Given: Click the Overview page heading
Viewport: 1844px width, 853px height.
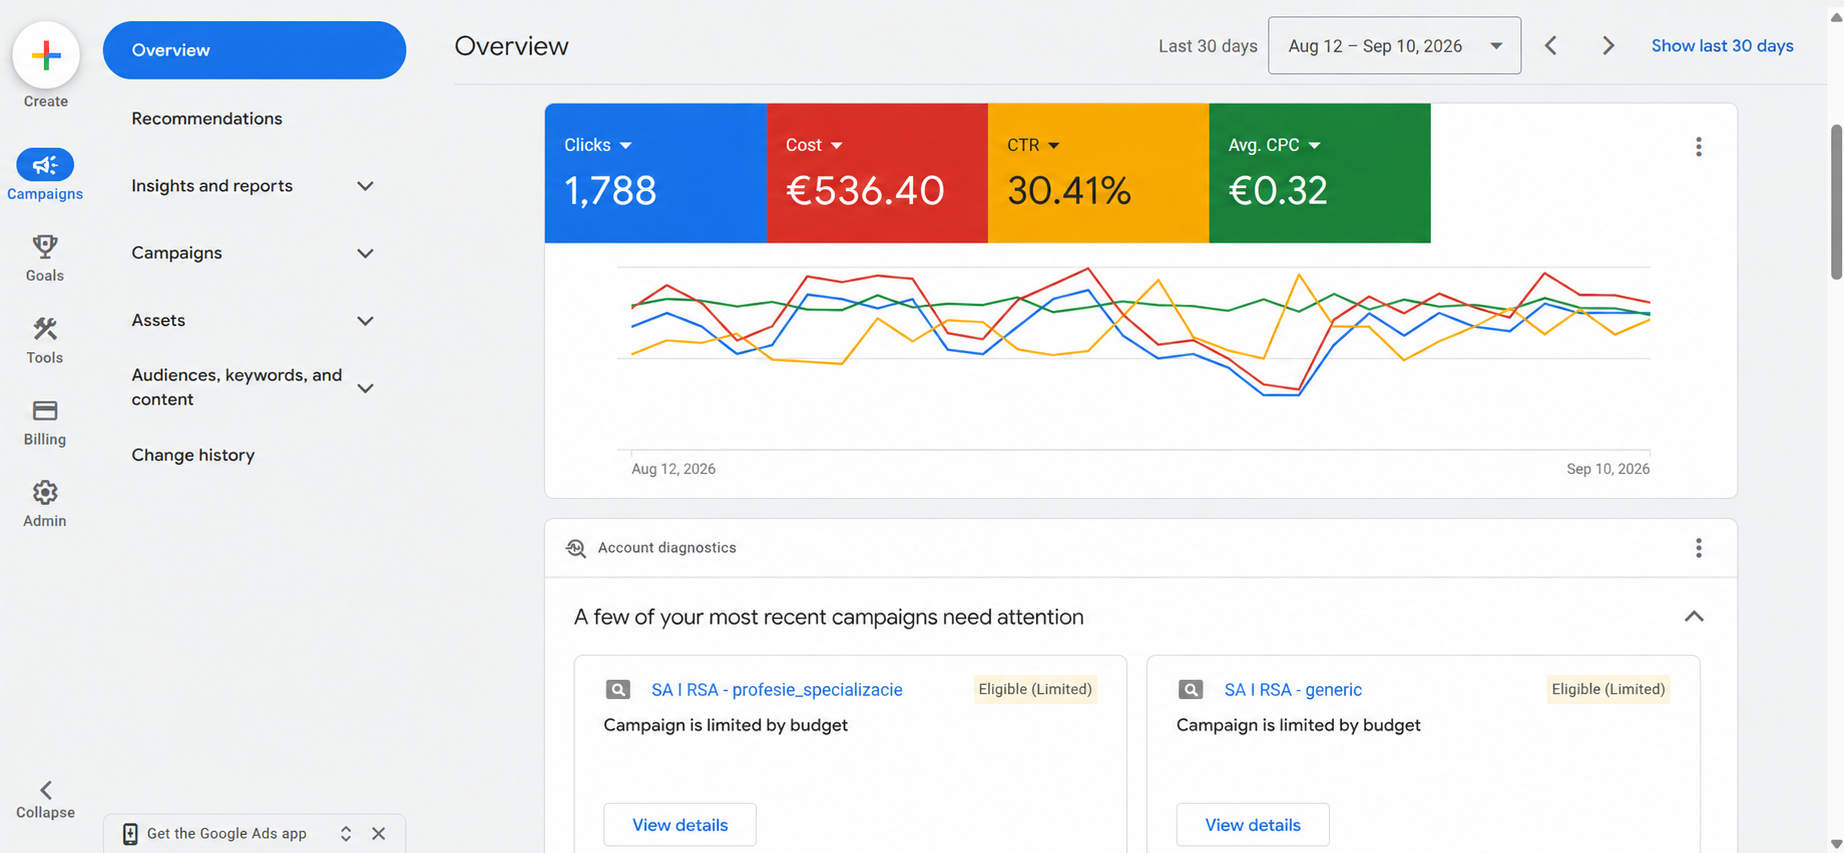Looking at the screenshot, I should (511, 46).
